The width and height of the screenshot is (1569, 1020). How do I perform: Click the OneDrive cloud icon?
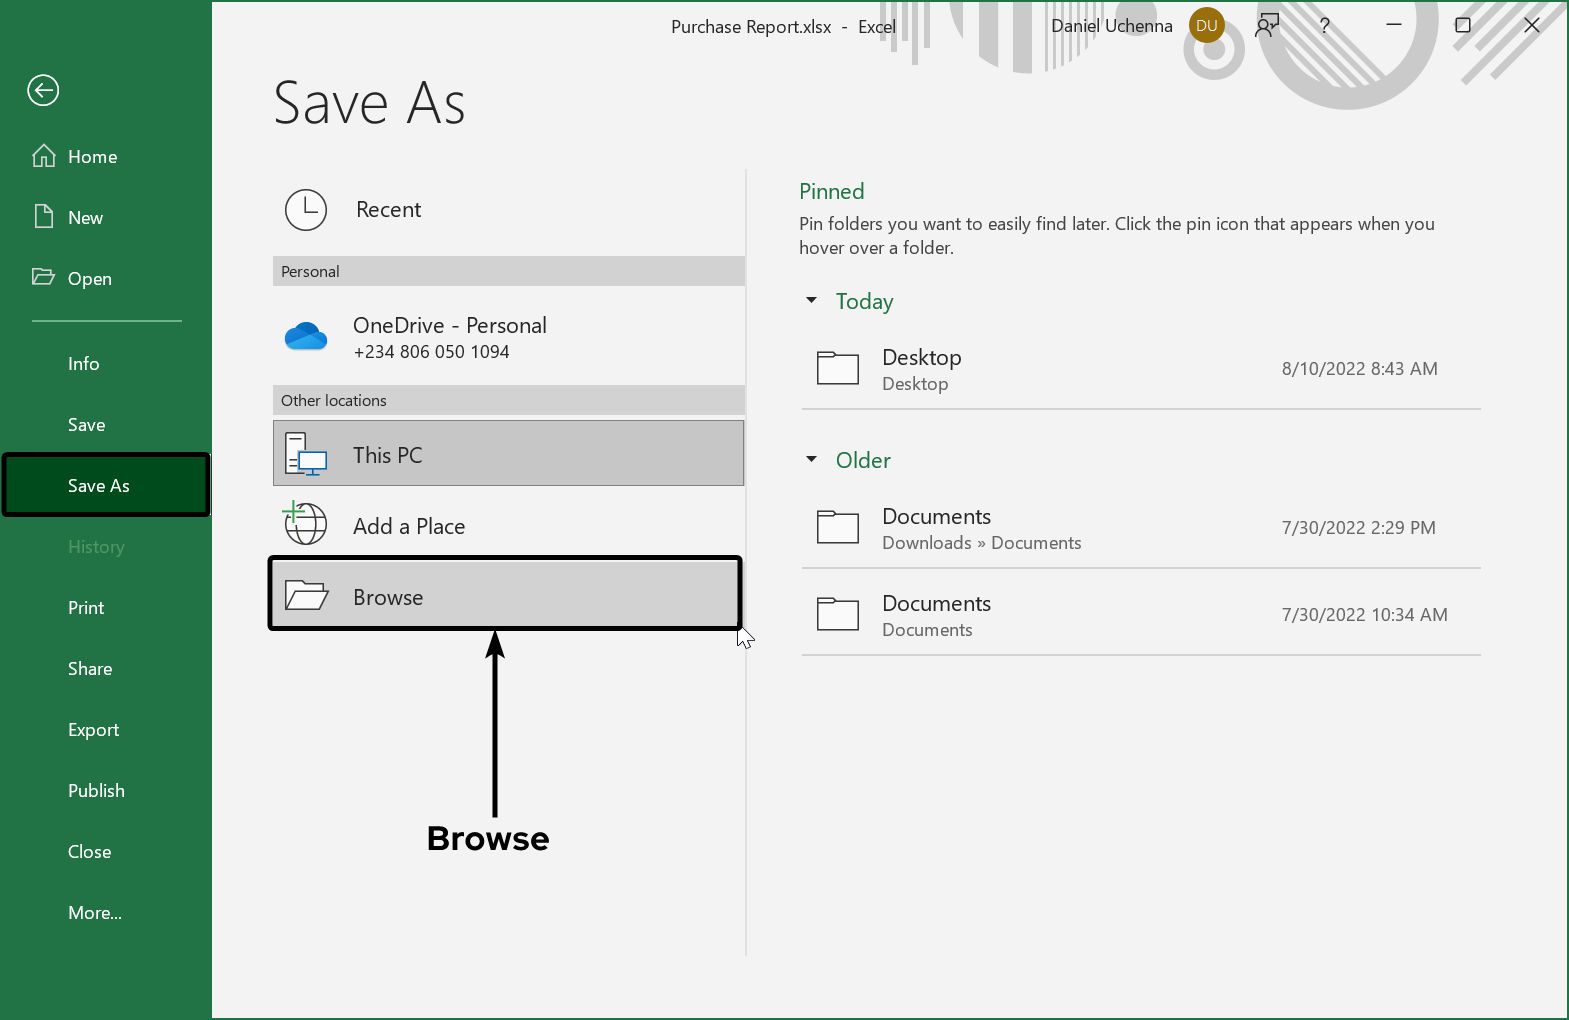[306, 337]
